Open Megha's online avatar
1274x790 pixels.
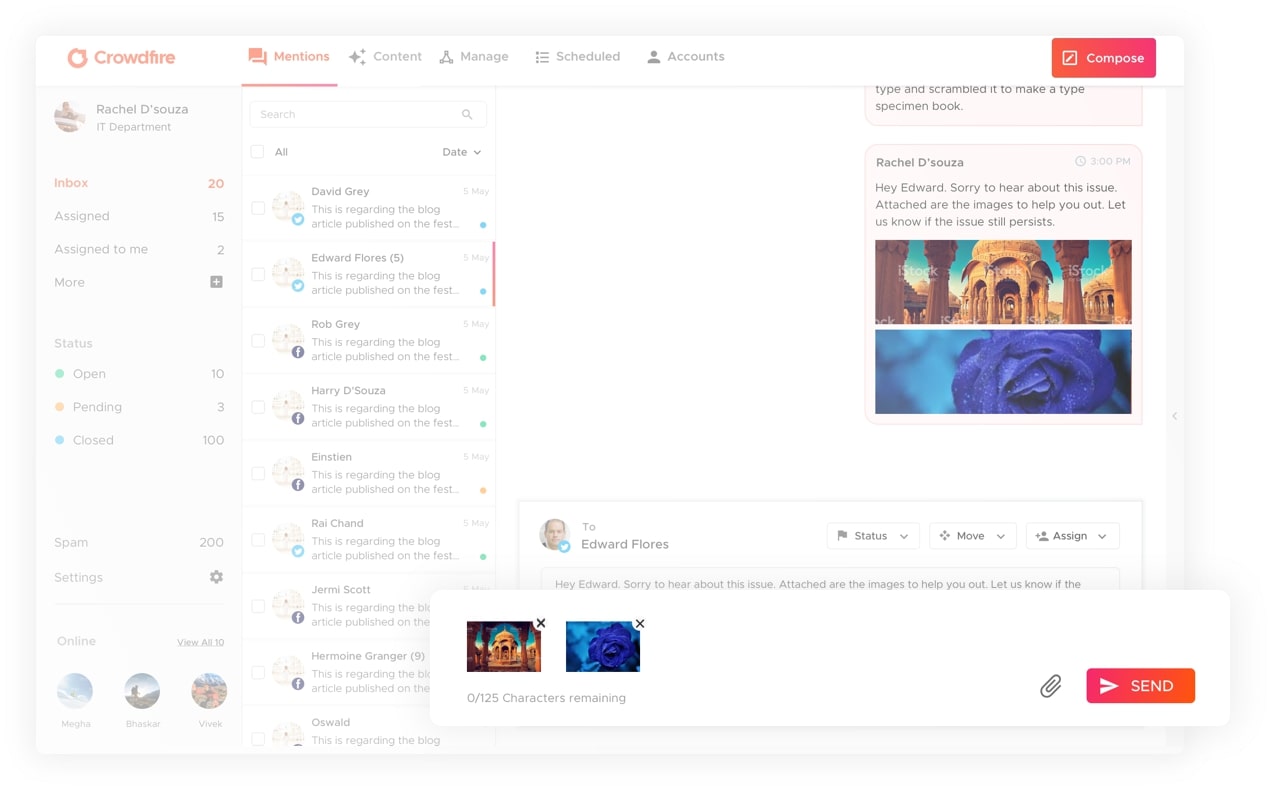point(75,691)
